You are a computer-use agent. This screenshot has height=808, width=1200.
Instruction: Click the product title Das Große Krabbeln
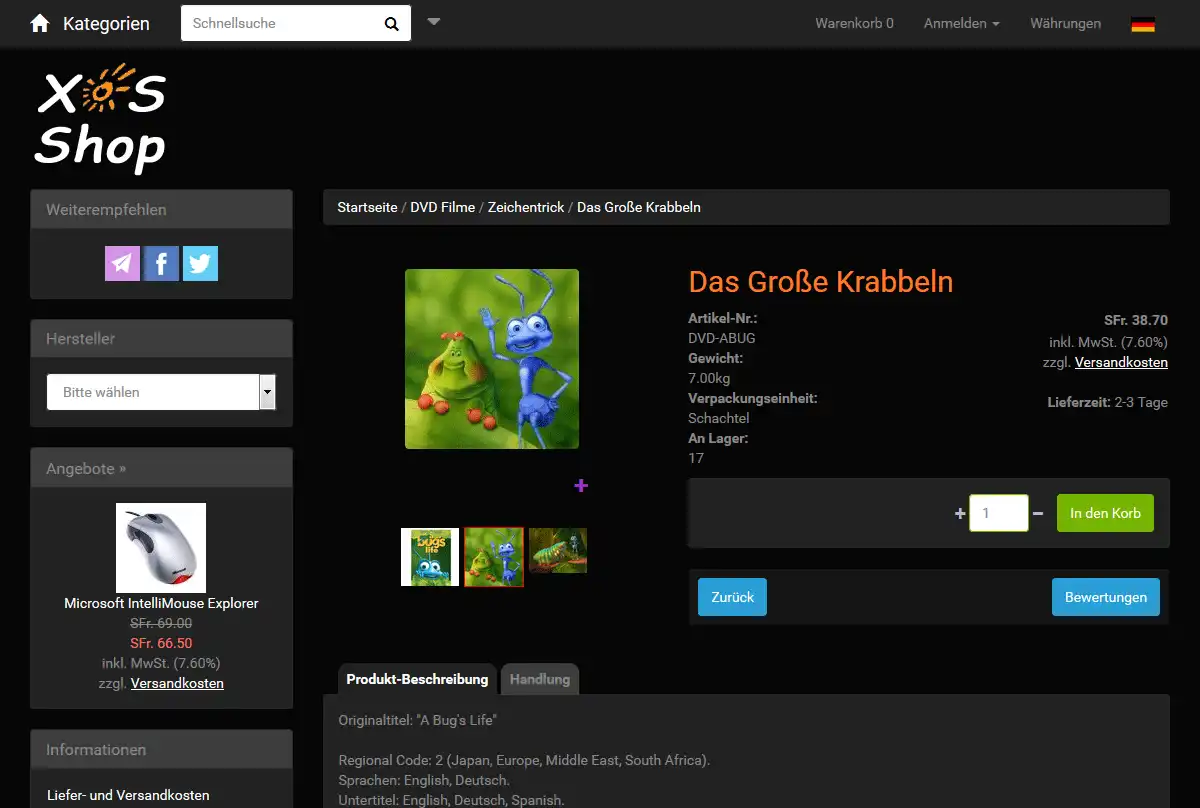821,282
